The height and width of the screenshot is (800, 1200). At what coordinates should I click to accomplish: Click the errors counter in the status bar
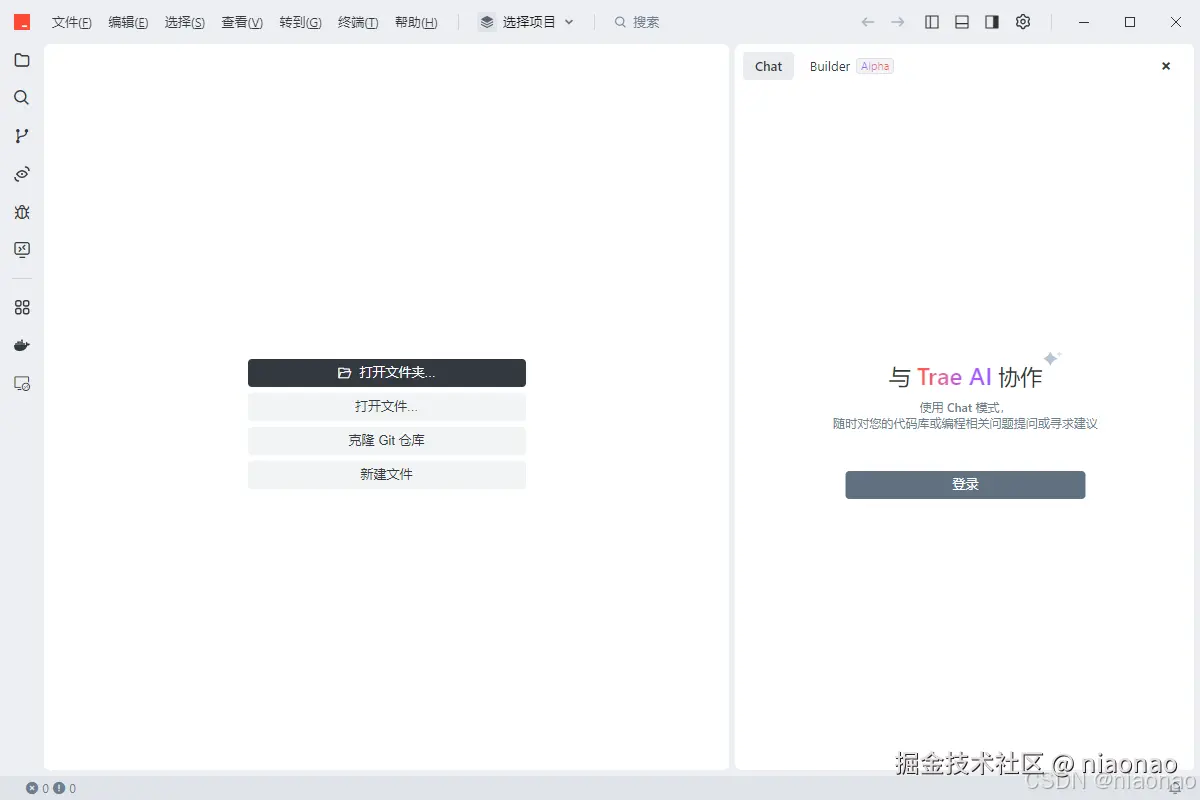pyautogui.click(x=37, y=787)
